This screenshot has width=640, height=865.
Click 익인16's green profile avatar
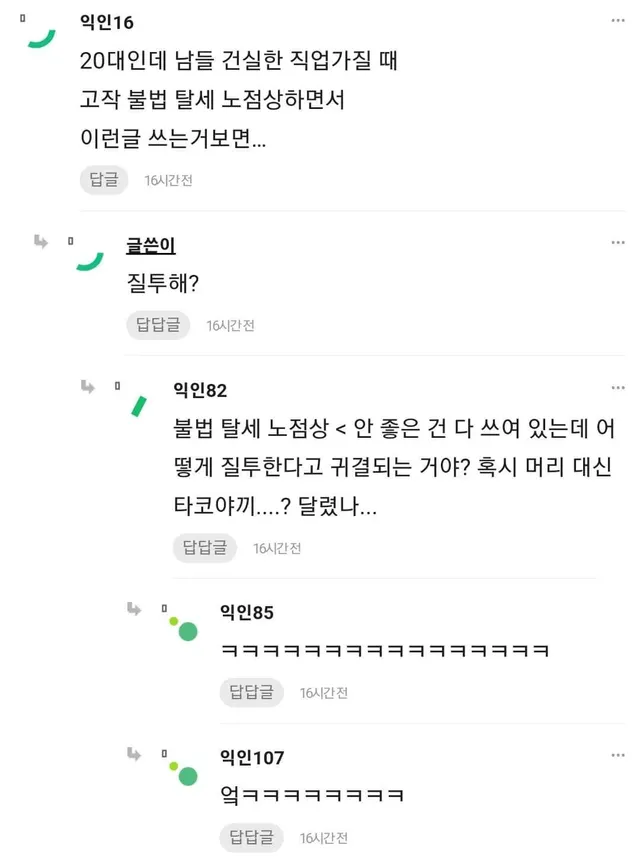[x=41, y=36]
